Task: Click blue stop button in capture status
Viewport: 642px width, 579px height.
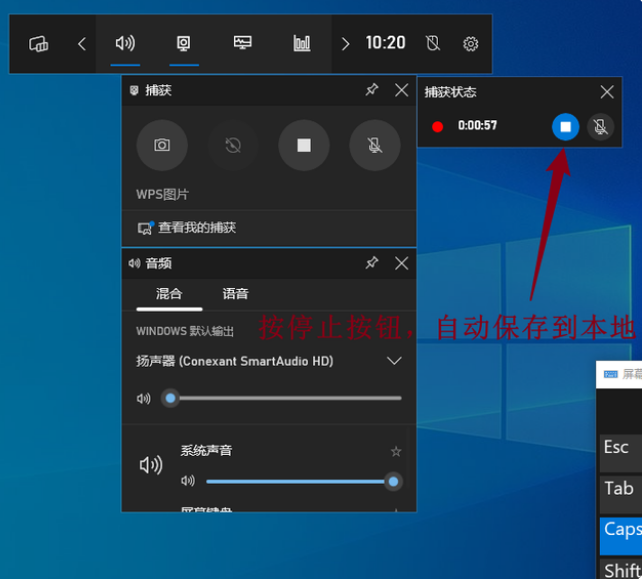Action: click(565, 127)
